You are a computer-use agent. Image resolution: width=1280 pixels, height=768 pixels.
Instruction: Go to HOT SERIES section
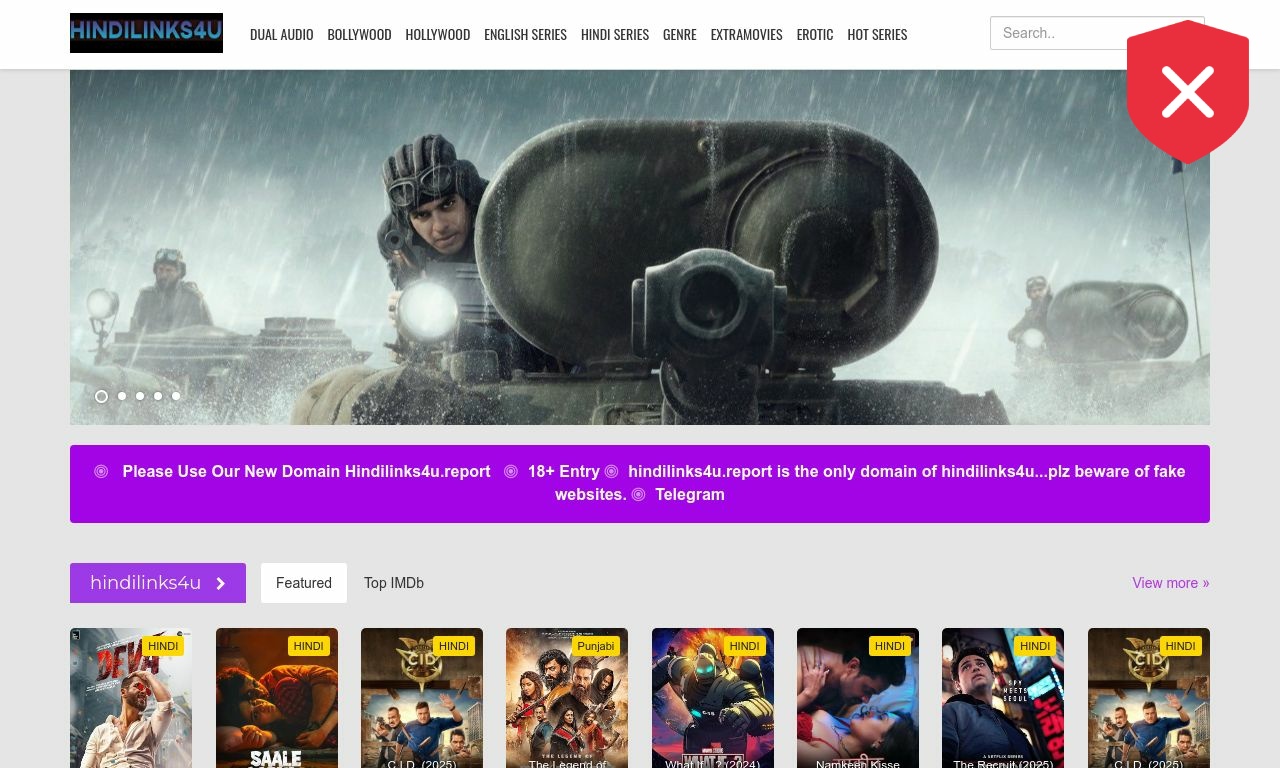[x=877, y=34]
